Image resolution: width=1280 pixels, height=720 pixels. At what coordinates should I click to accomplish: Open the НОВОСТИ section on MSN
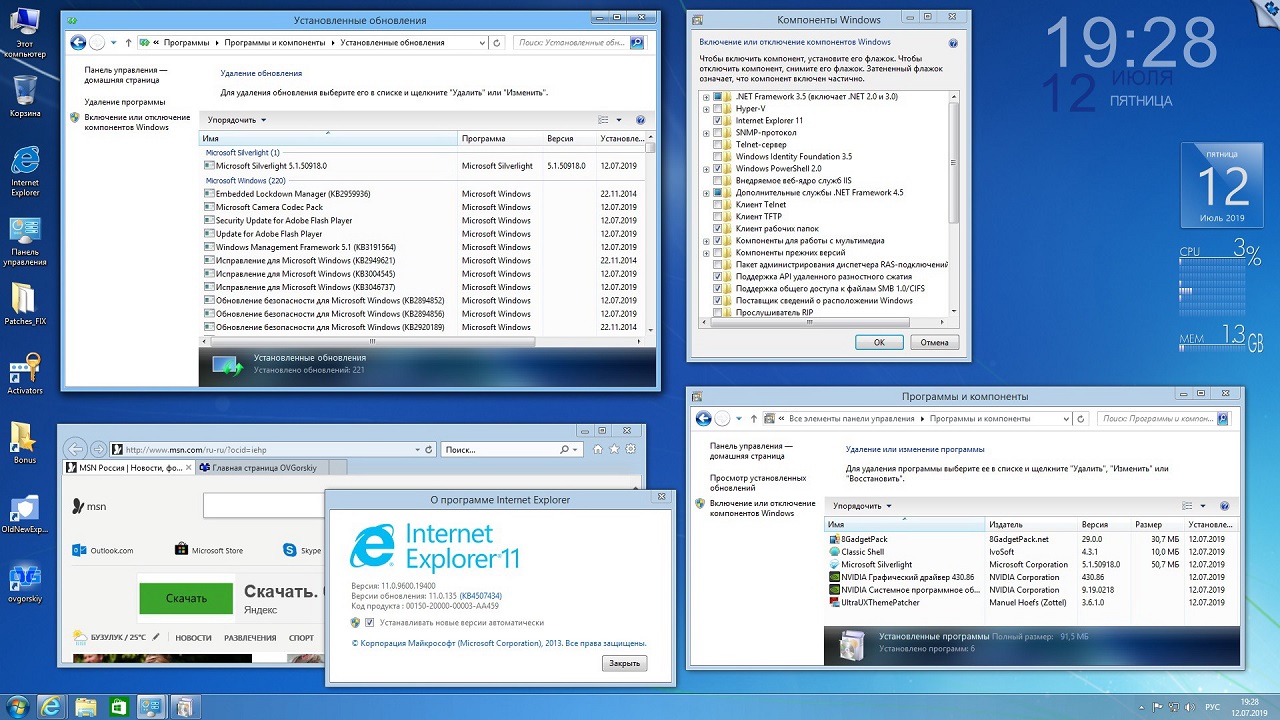point(193,638)
